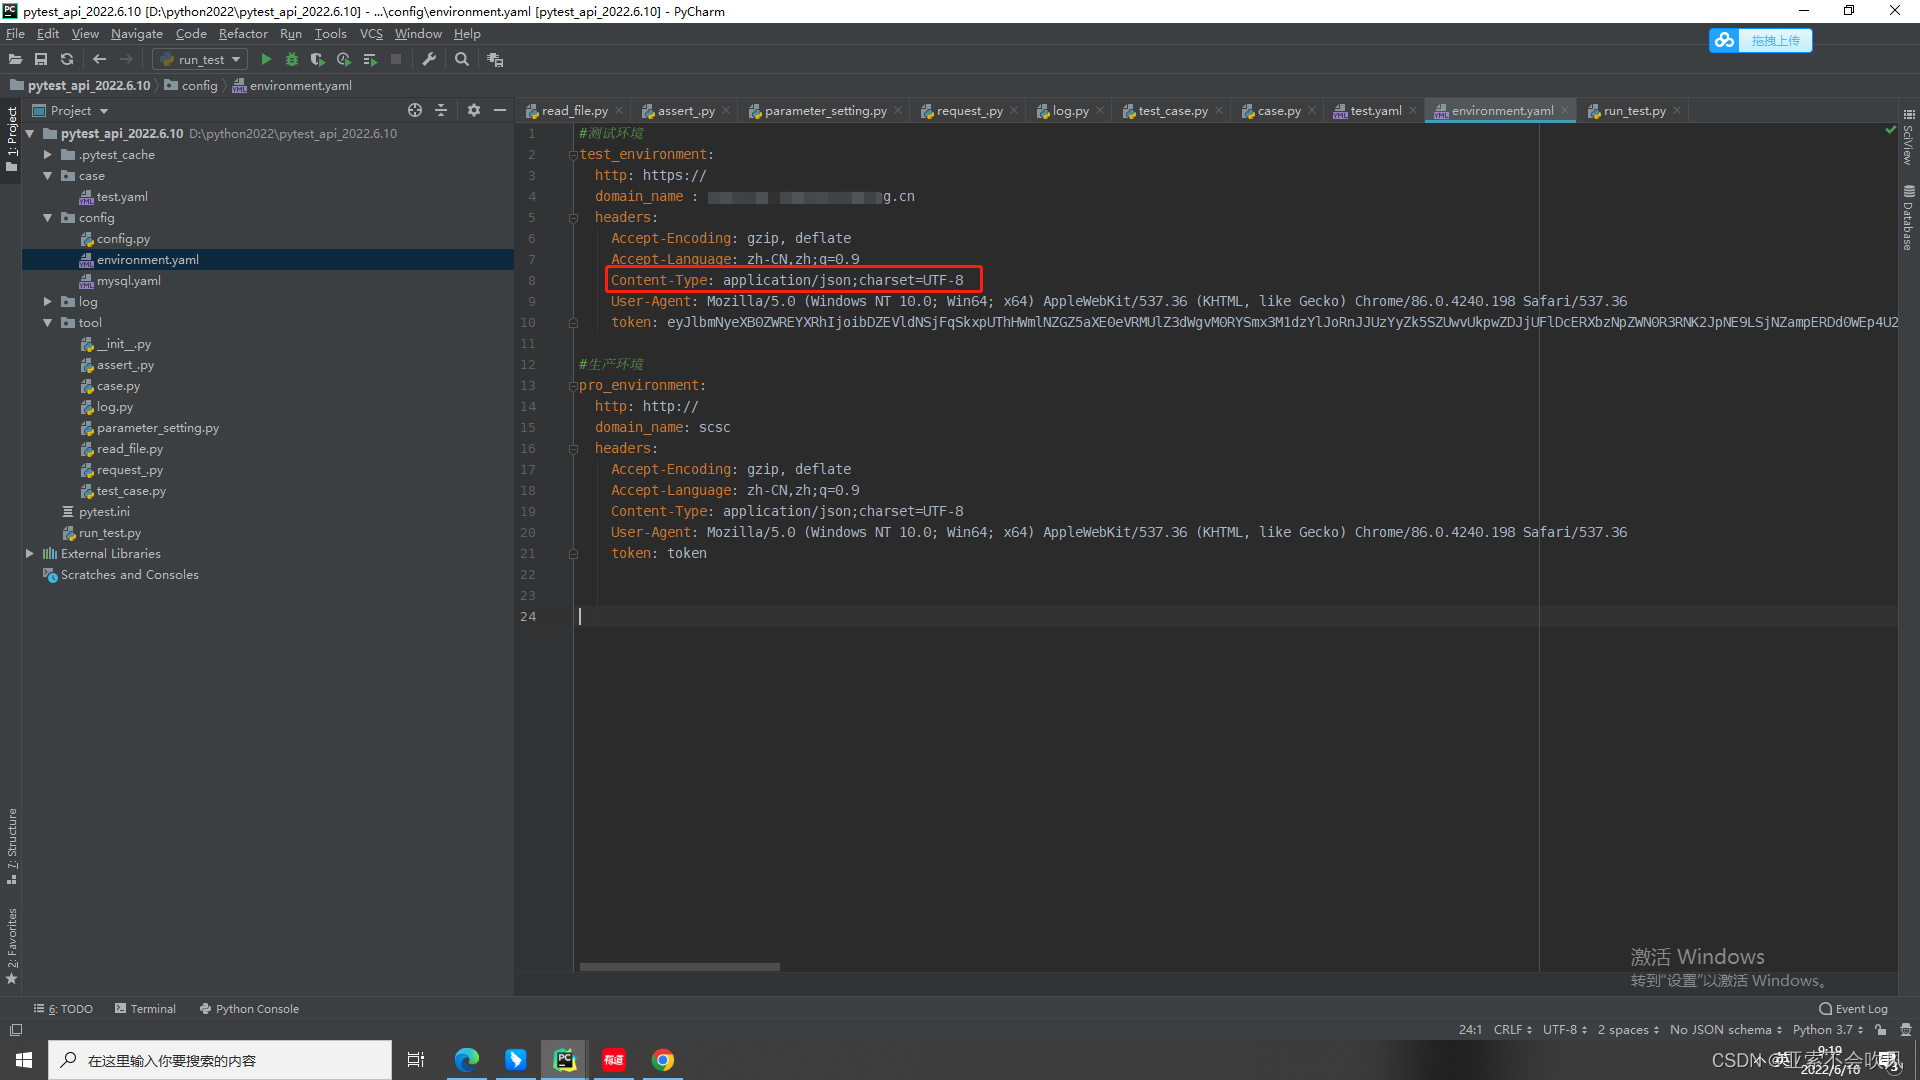Click CRLF line separator in status bar
The width and height of the screenshot is (1920, 1080).
[x=1512, y=1030]
